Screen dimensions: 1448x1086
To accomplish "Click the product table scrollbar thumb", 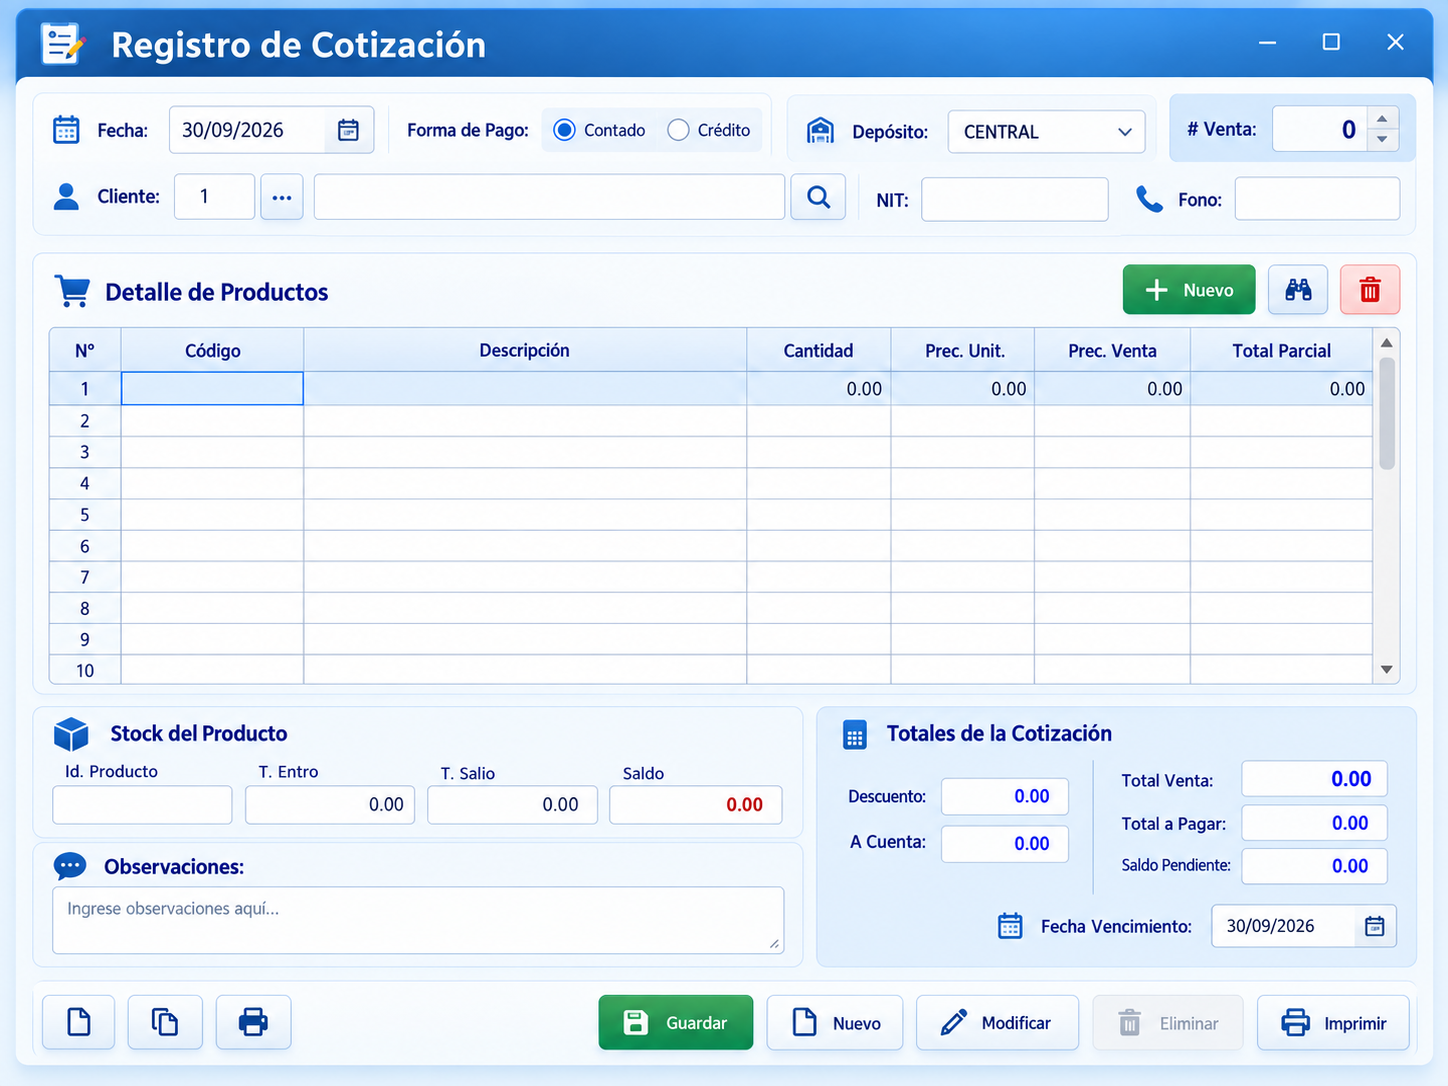I will [x=1387, y=413].
